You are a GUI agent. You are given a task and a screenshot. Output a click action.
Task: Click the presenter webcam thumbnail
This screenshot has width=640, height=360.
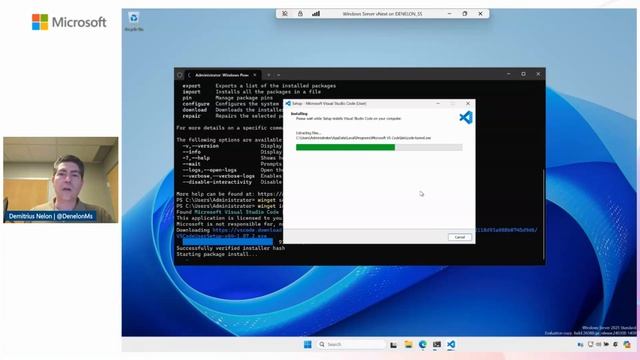click(60, 180)
